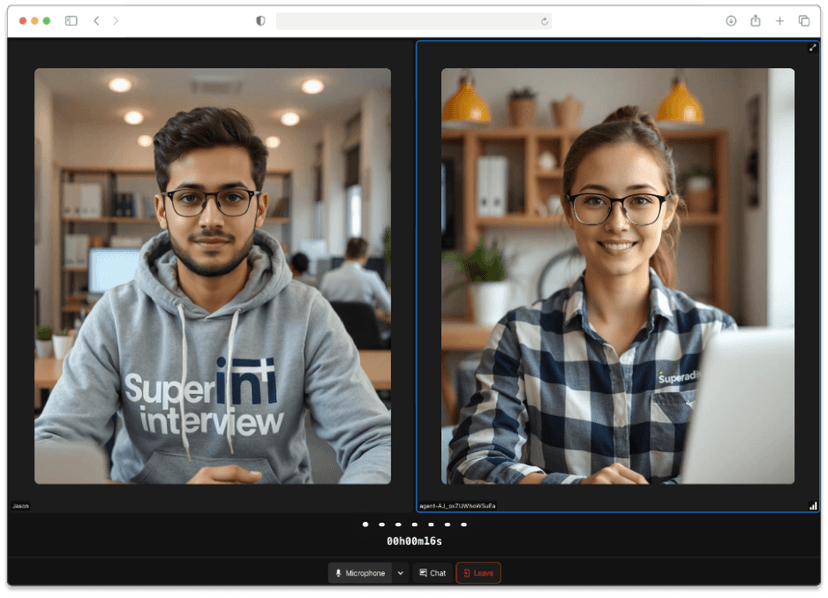
Task: Open a new browser tab
Action: 780,21
